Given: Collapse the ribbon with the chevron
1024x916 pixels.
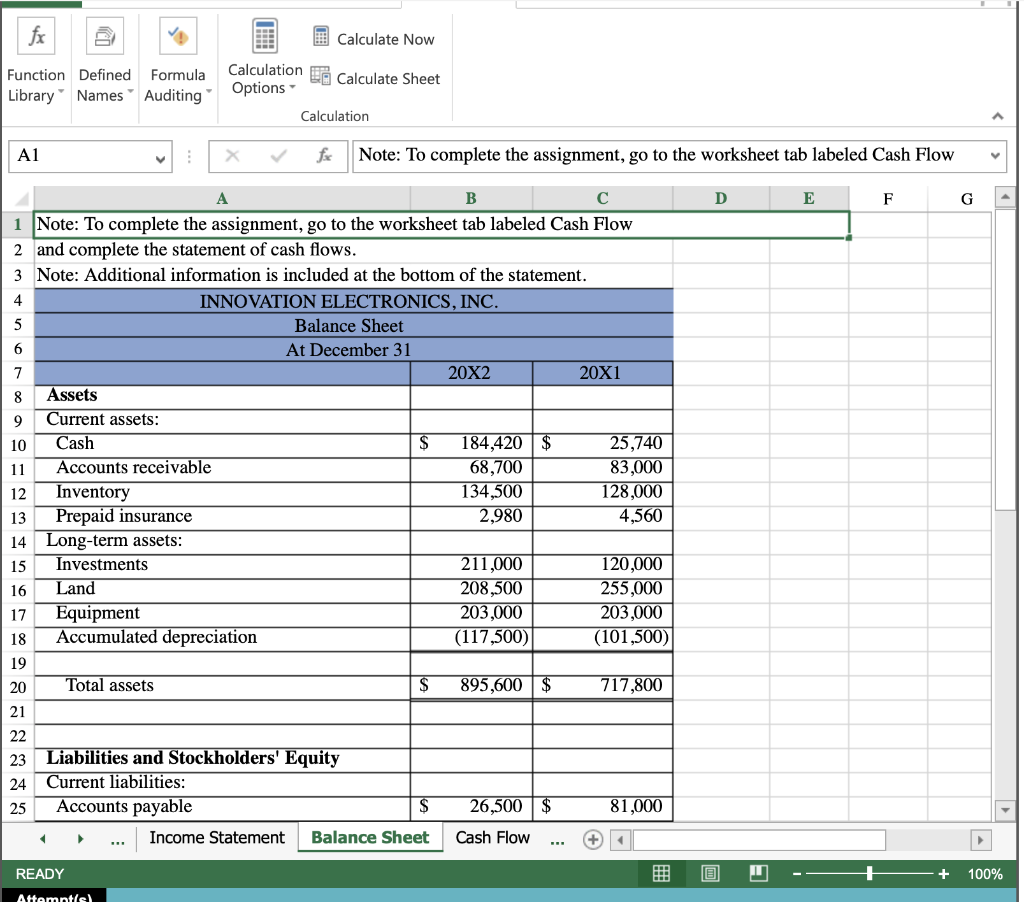Looking at the screenshot, I should point(997,115).
